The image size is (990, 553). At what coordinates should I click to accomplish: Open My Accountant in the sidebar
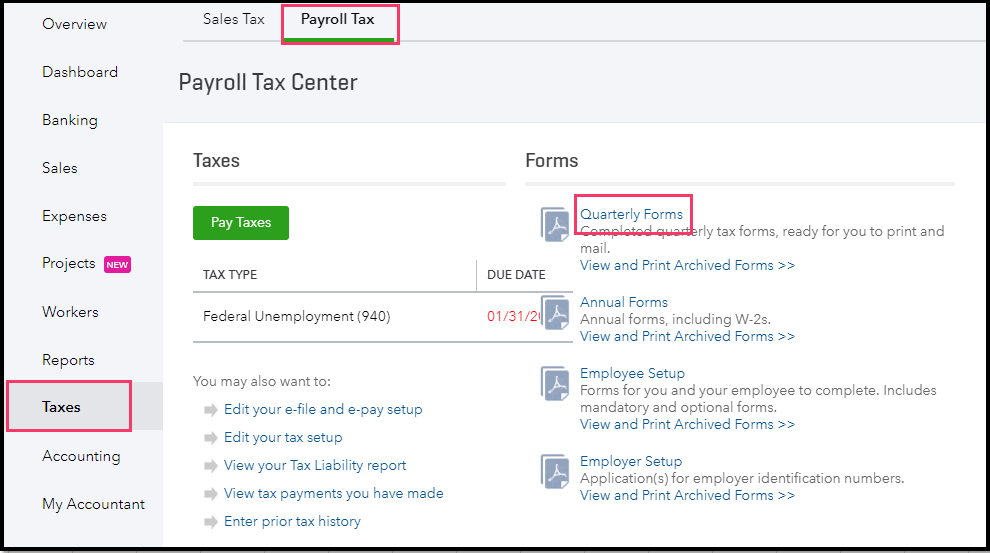click(93, 504)
